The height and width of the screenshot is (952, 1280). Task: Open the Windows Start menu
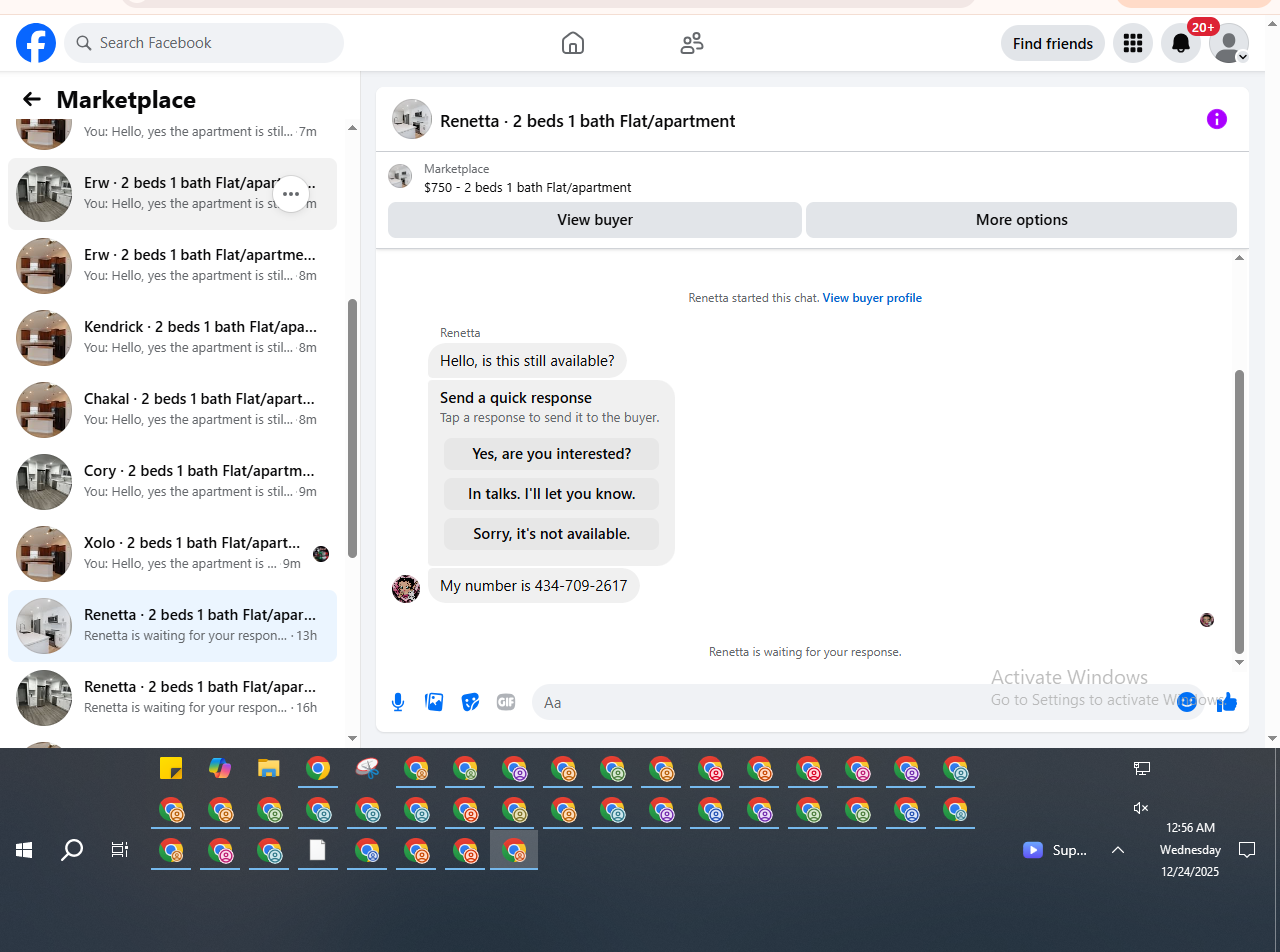24,850
